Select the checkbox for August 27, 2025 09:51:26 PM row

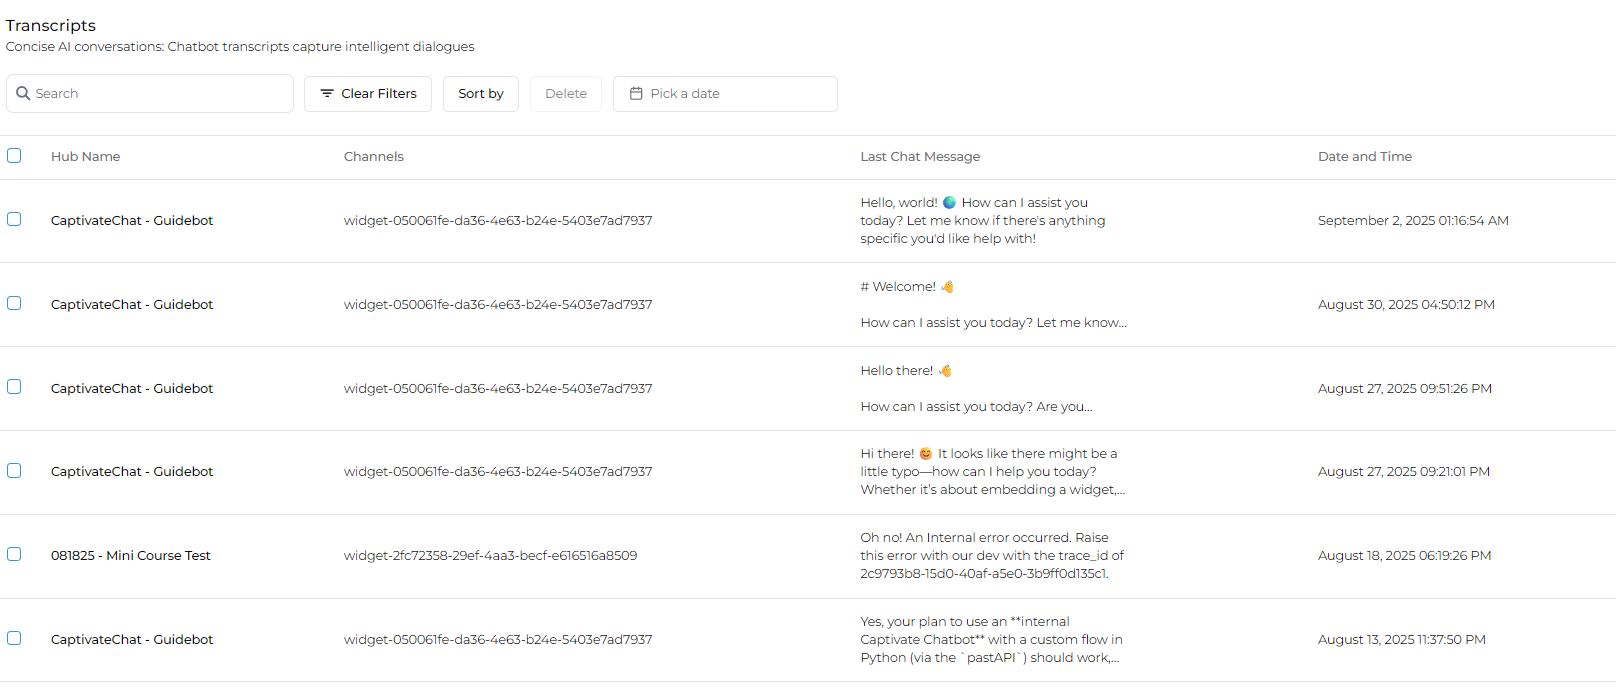pyautogui.click(x=14, y=386)
